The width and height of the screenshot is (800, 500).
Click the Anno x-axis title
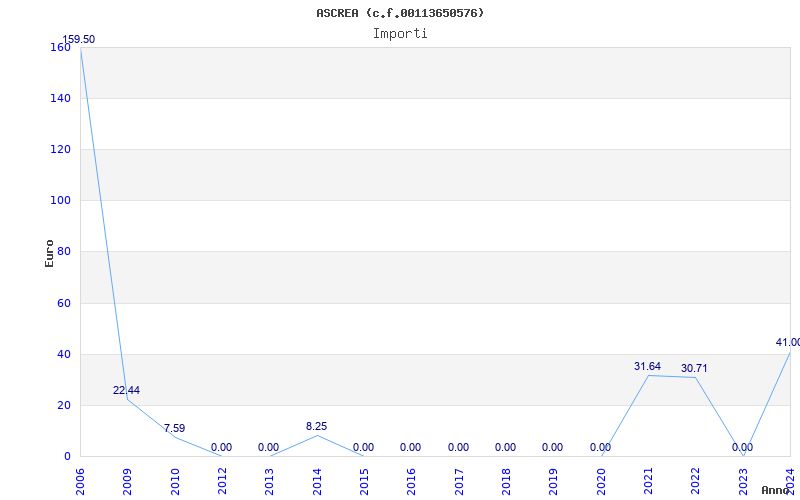coord(776,490)
